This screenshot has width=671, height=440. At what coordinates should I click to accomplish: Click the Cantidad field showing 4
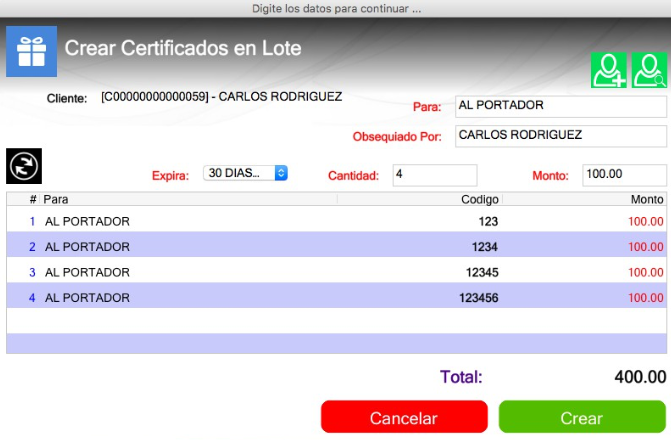435,175
